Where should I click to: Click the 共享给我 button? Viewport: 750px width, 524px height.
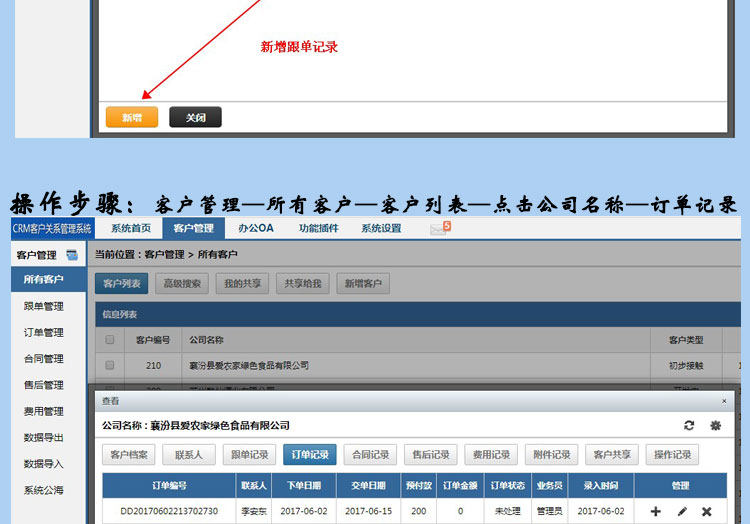click(x=302, y=284)
